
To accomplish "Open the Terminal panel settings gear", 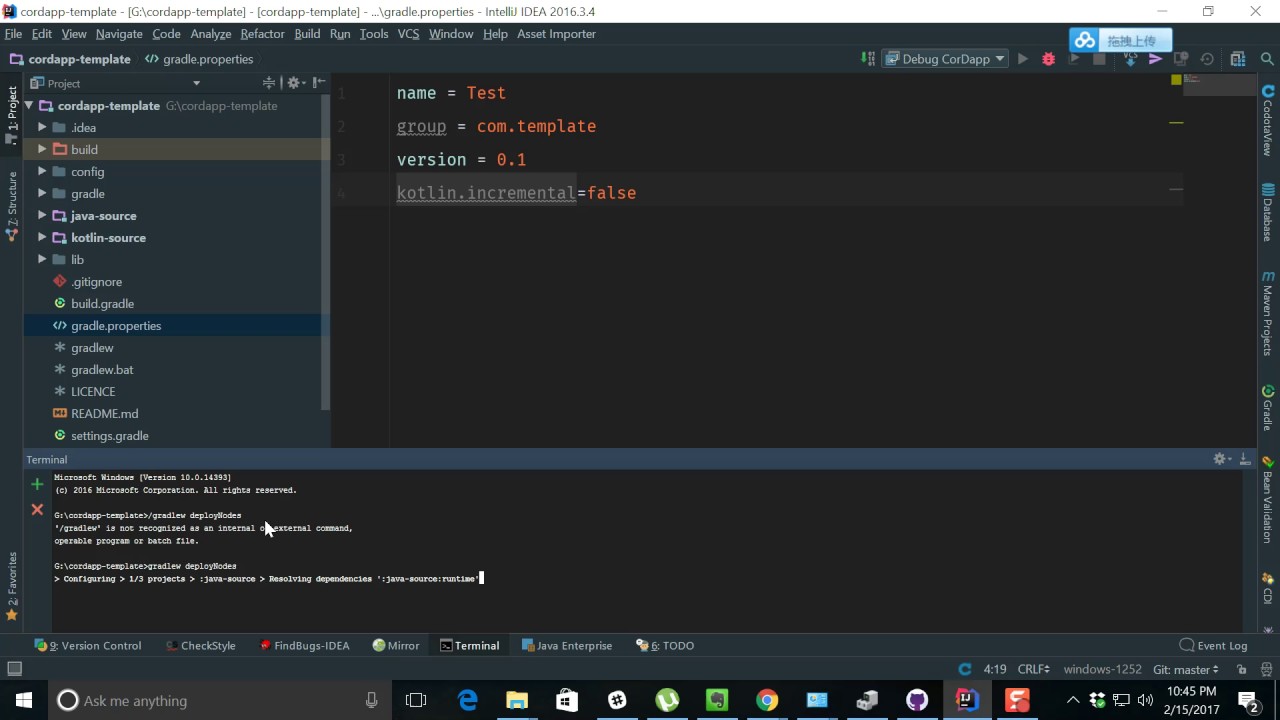I will click(1220, 459).
